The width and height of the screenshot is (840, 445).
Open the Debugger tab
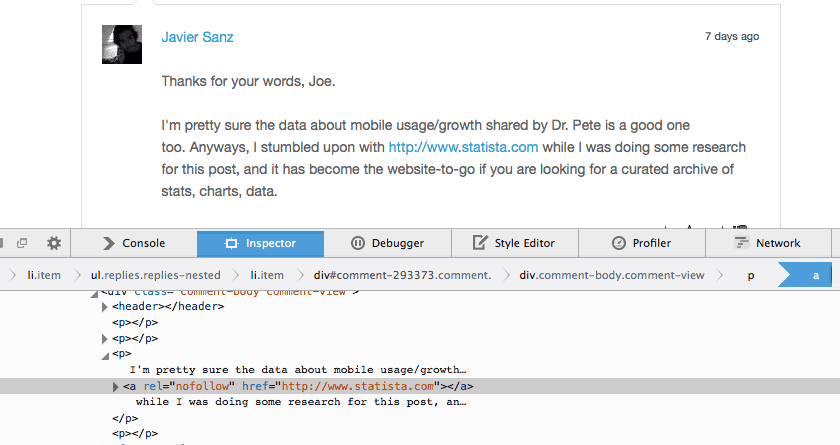point(387,243)
